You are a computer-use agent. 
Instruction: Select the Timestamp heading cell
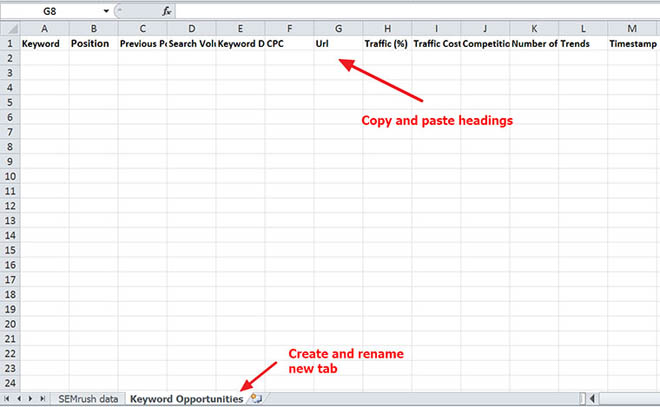click(x=632, y=44)
